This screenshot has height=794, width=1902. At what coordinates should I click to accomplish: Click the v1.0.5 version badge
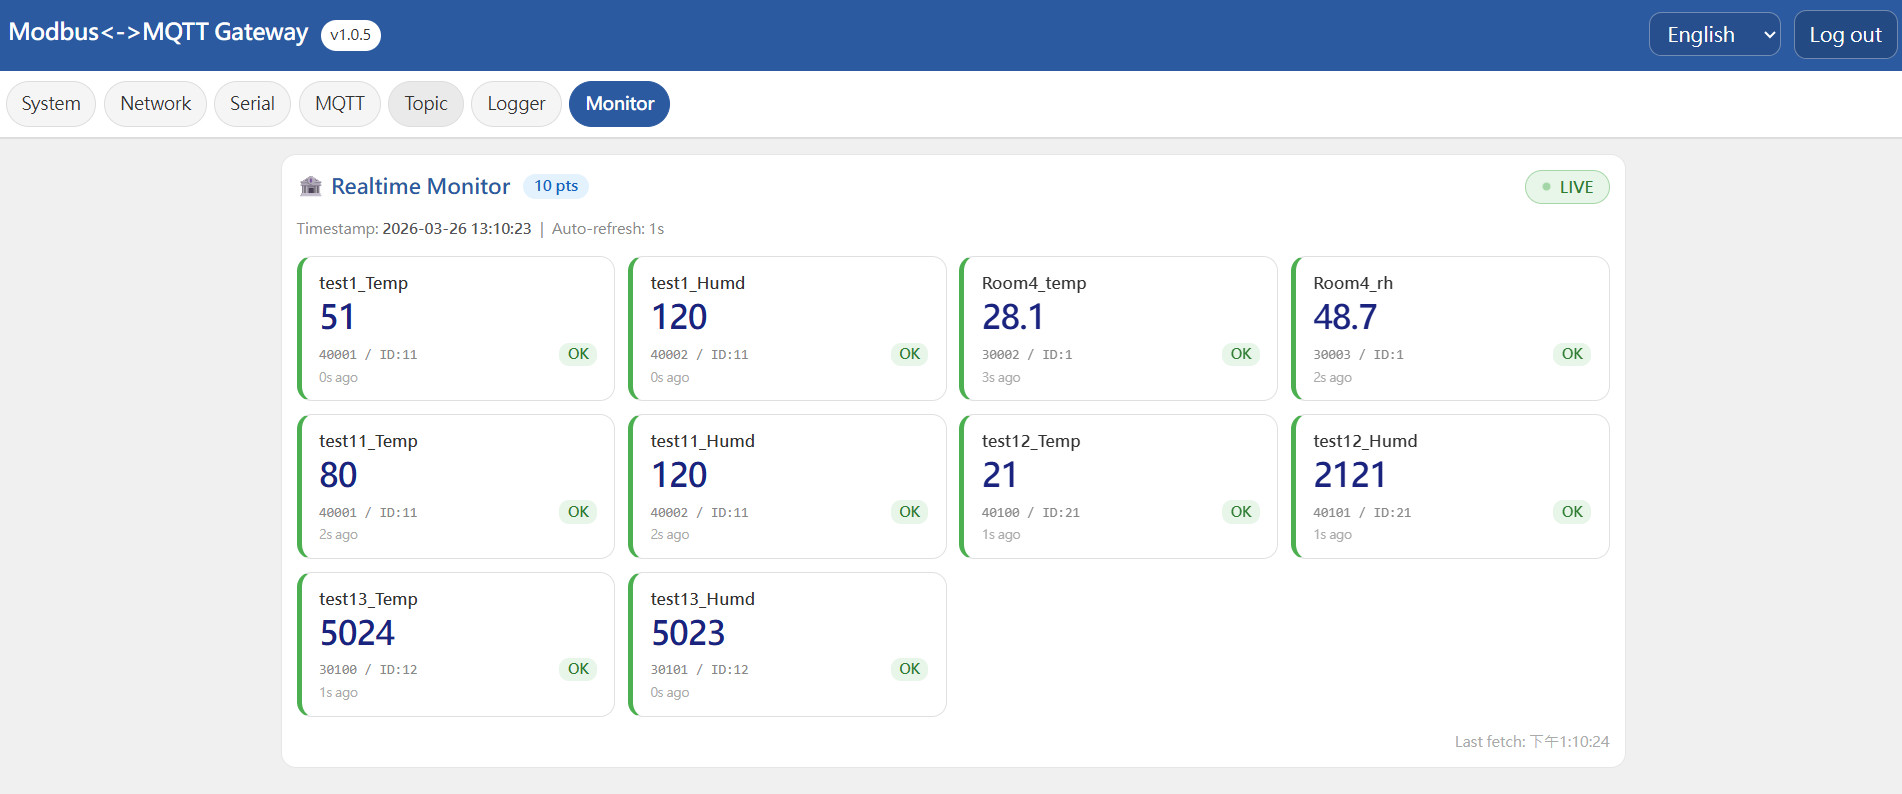pos(350,35)
